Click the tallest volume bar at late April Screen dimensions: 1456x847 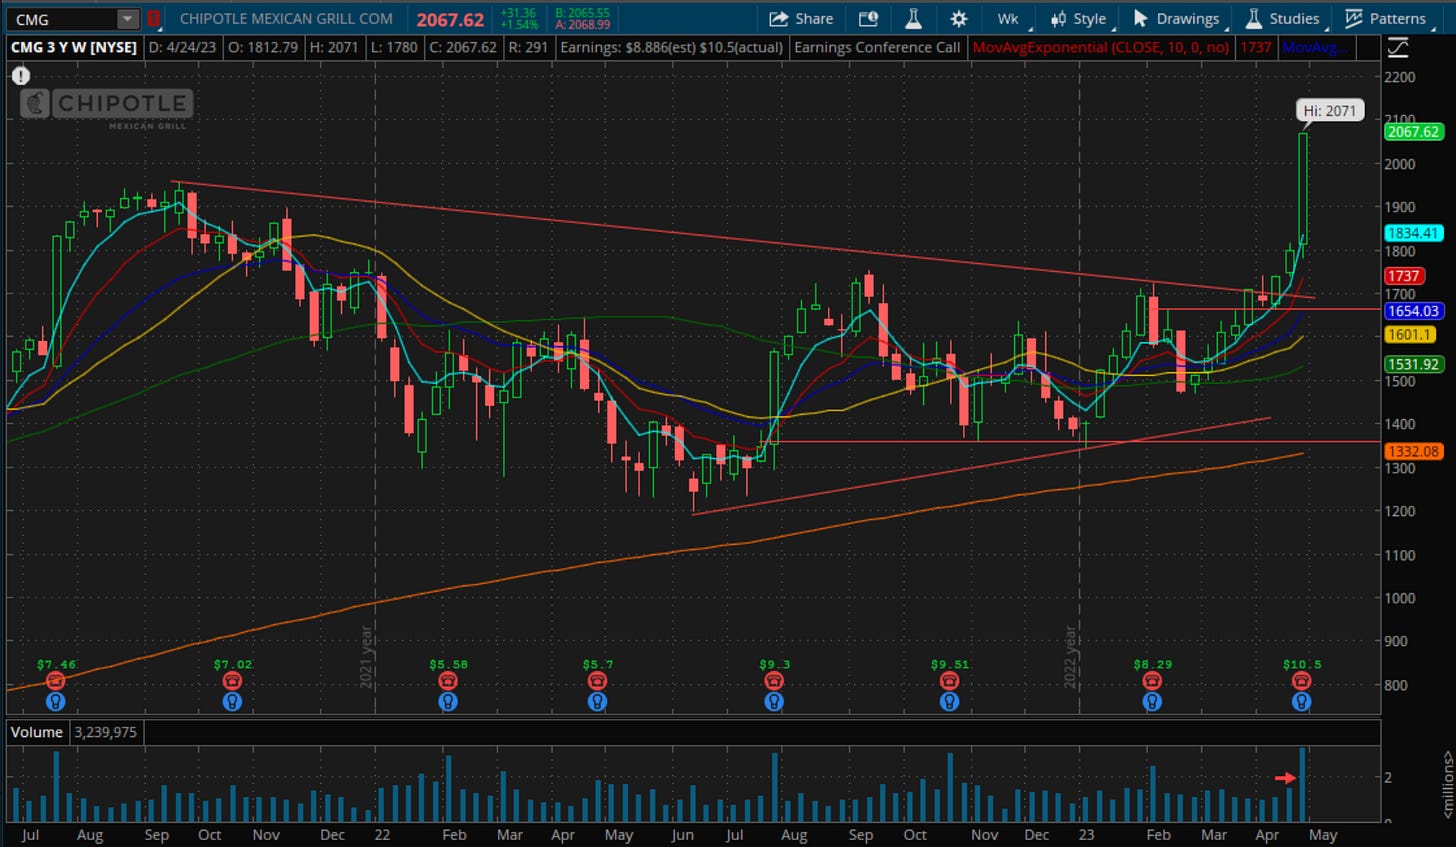[1302, 785]
